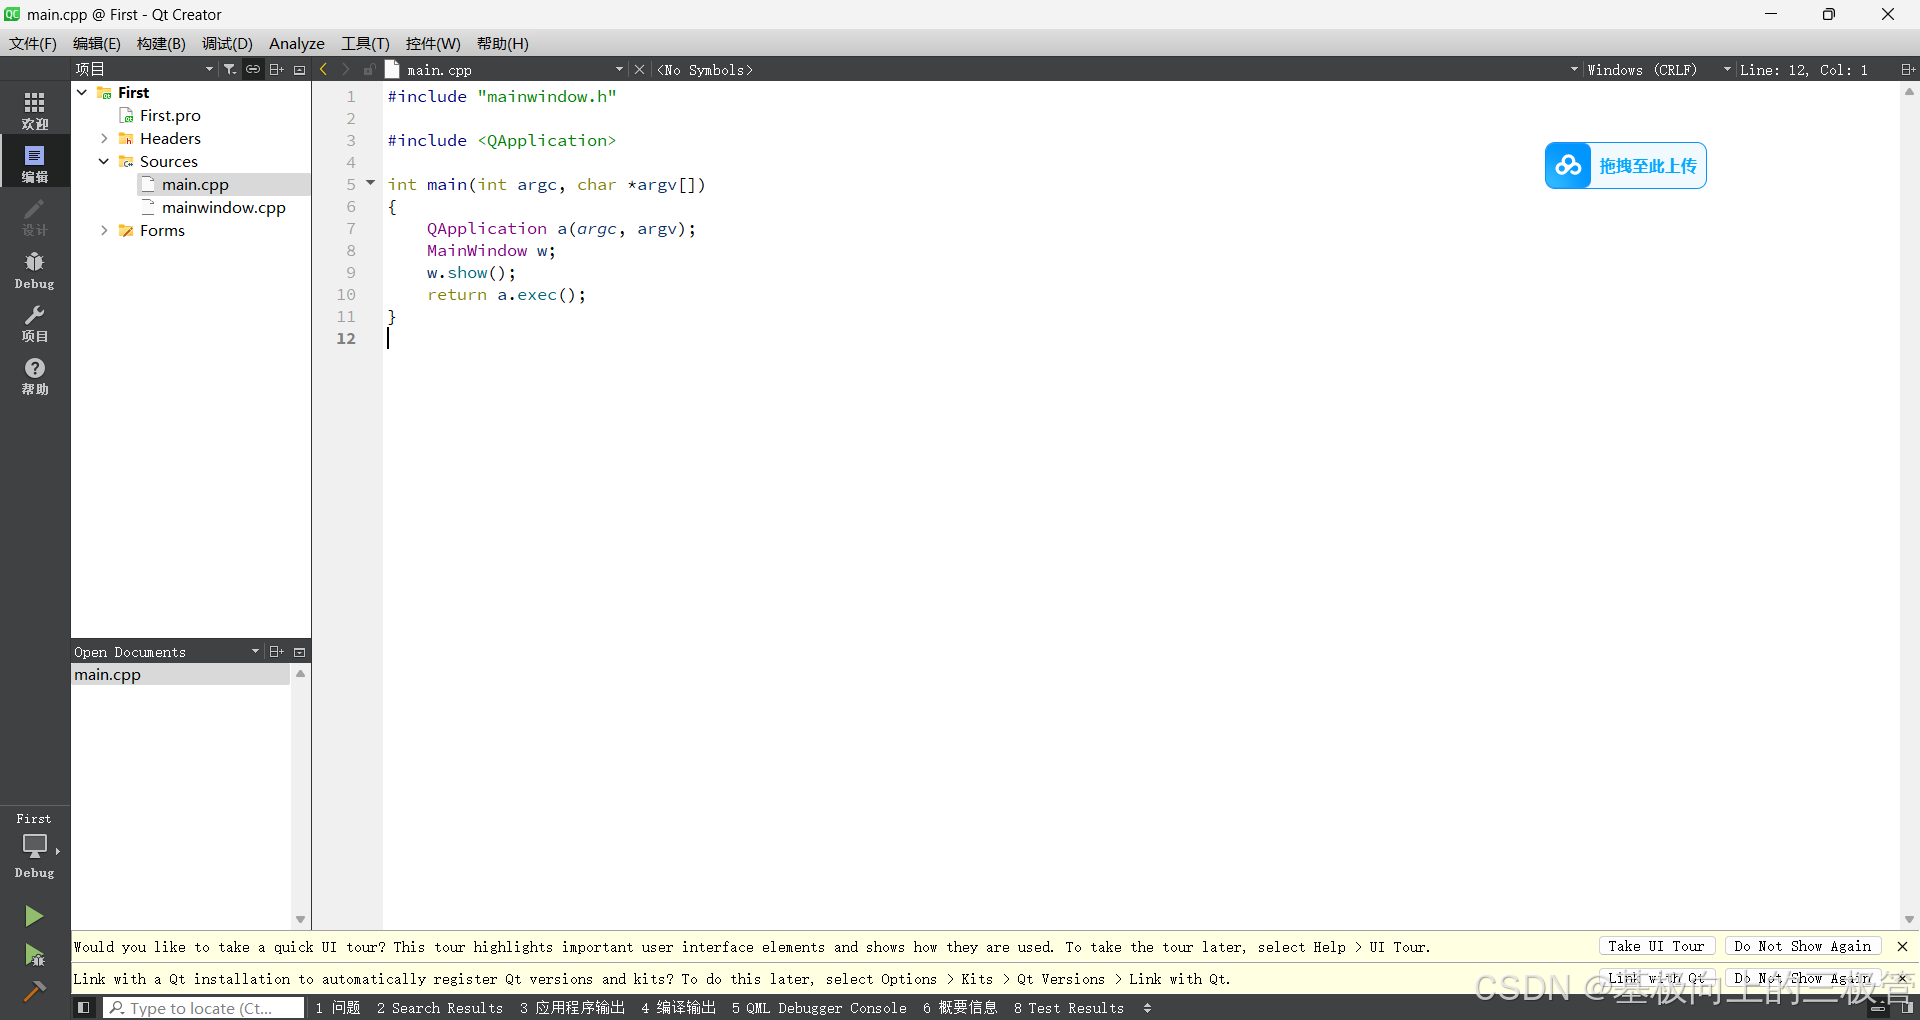1920x1020 pixels.
Task: Open the Design (设计) mode
Action: coord(35,216)
